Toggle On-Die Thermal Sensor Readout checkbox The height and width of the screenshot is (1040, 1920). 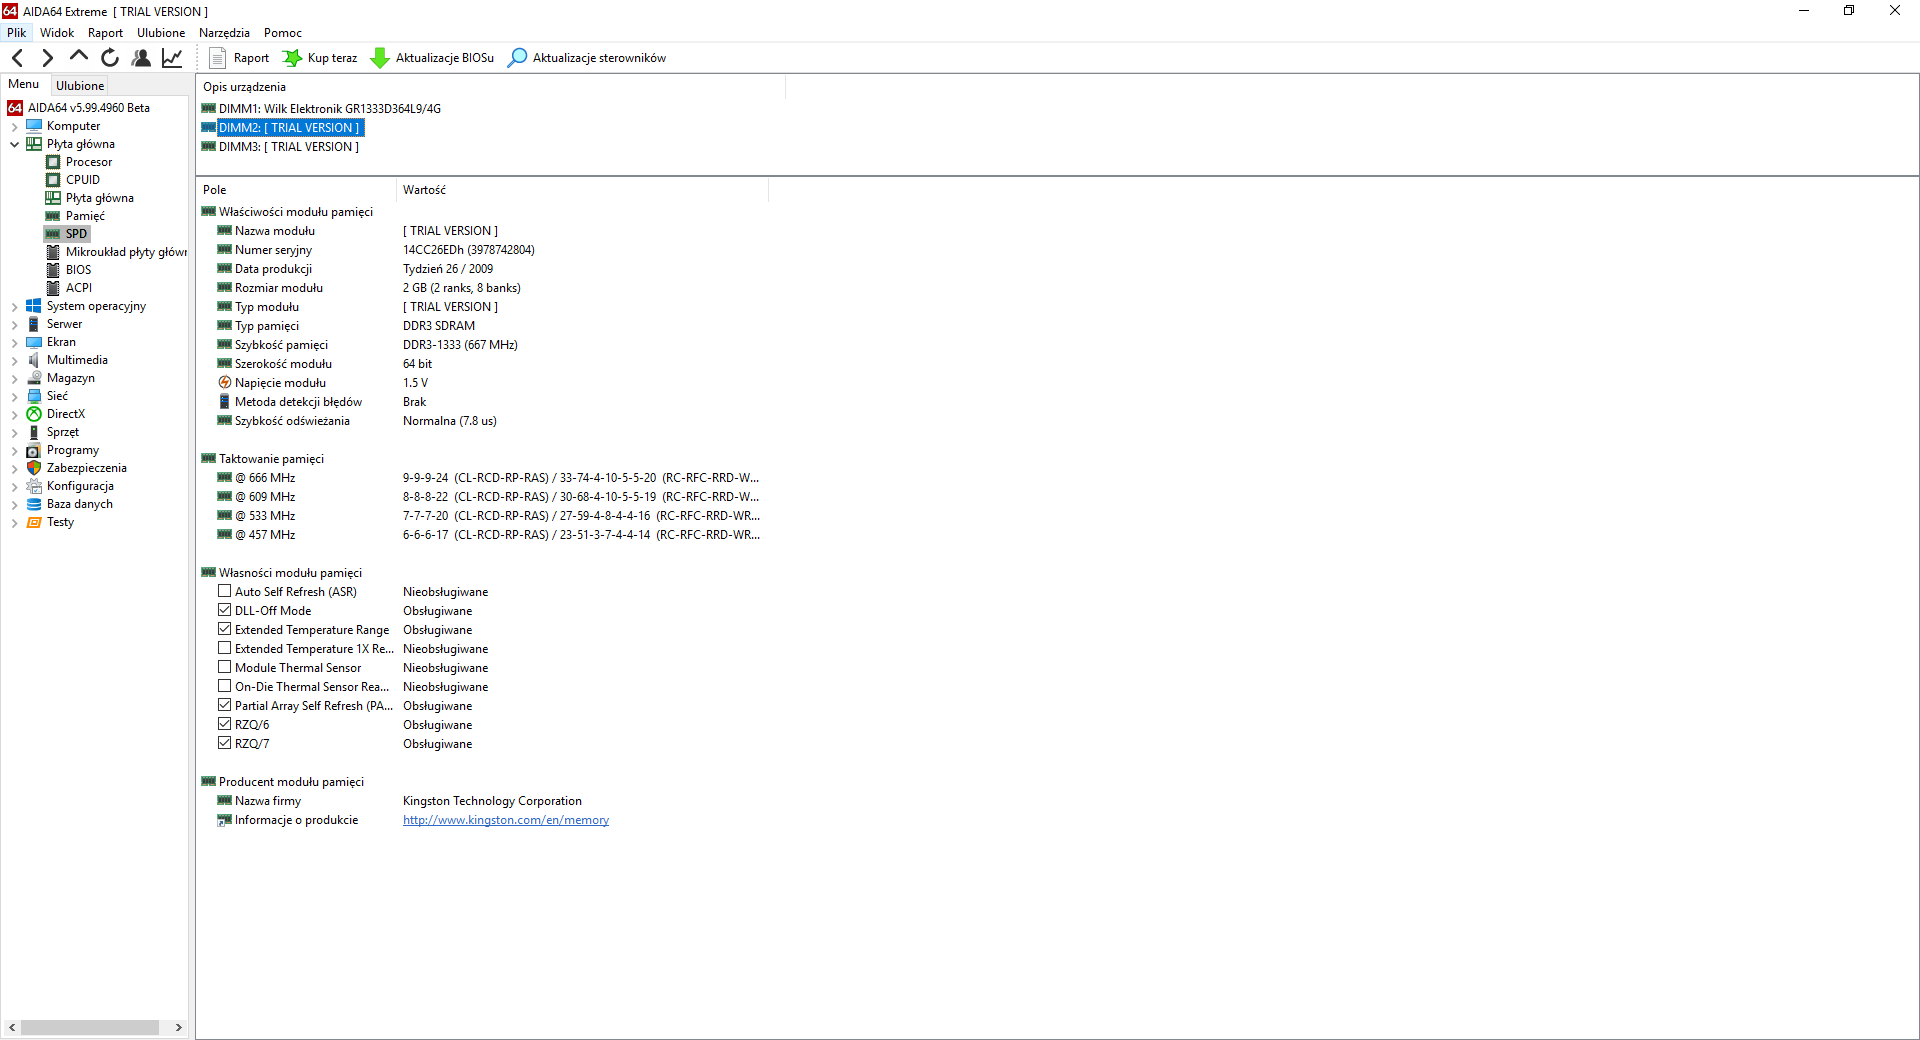pyautogui.click(x=225, y=686)
